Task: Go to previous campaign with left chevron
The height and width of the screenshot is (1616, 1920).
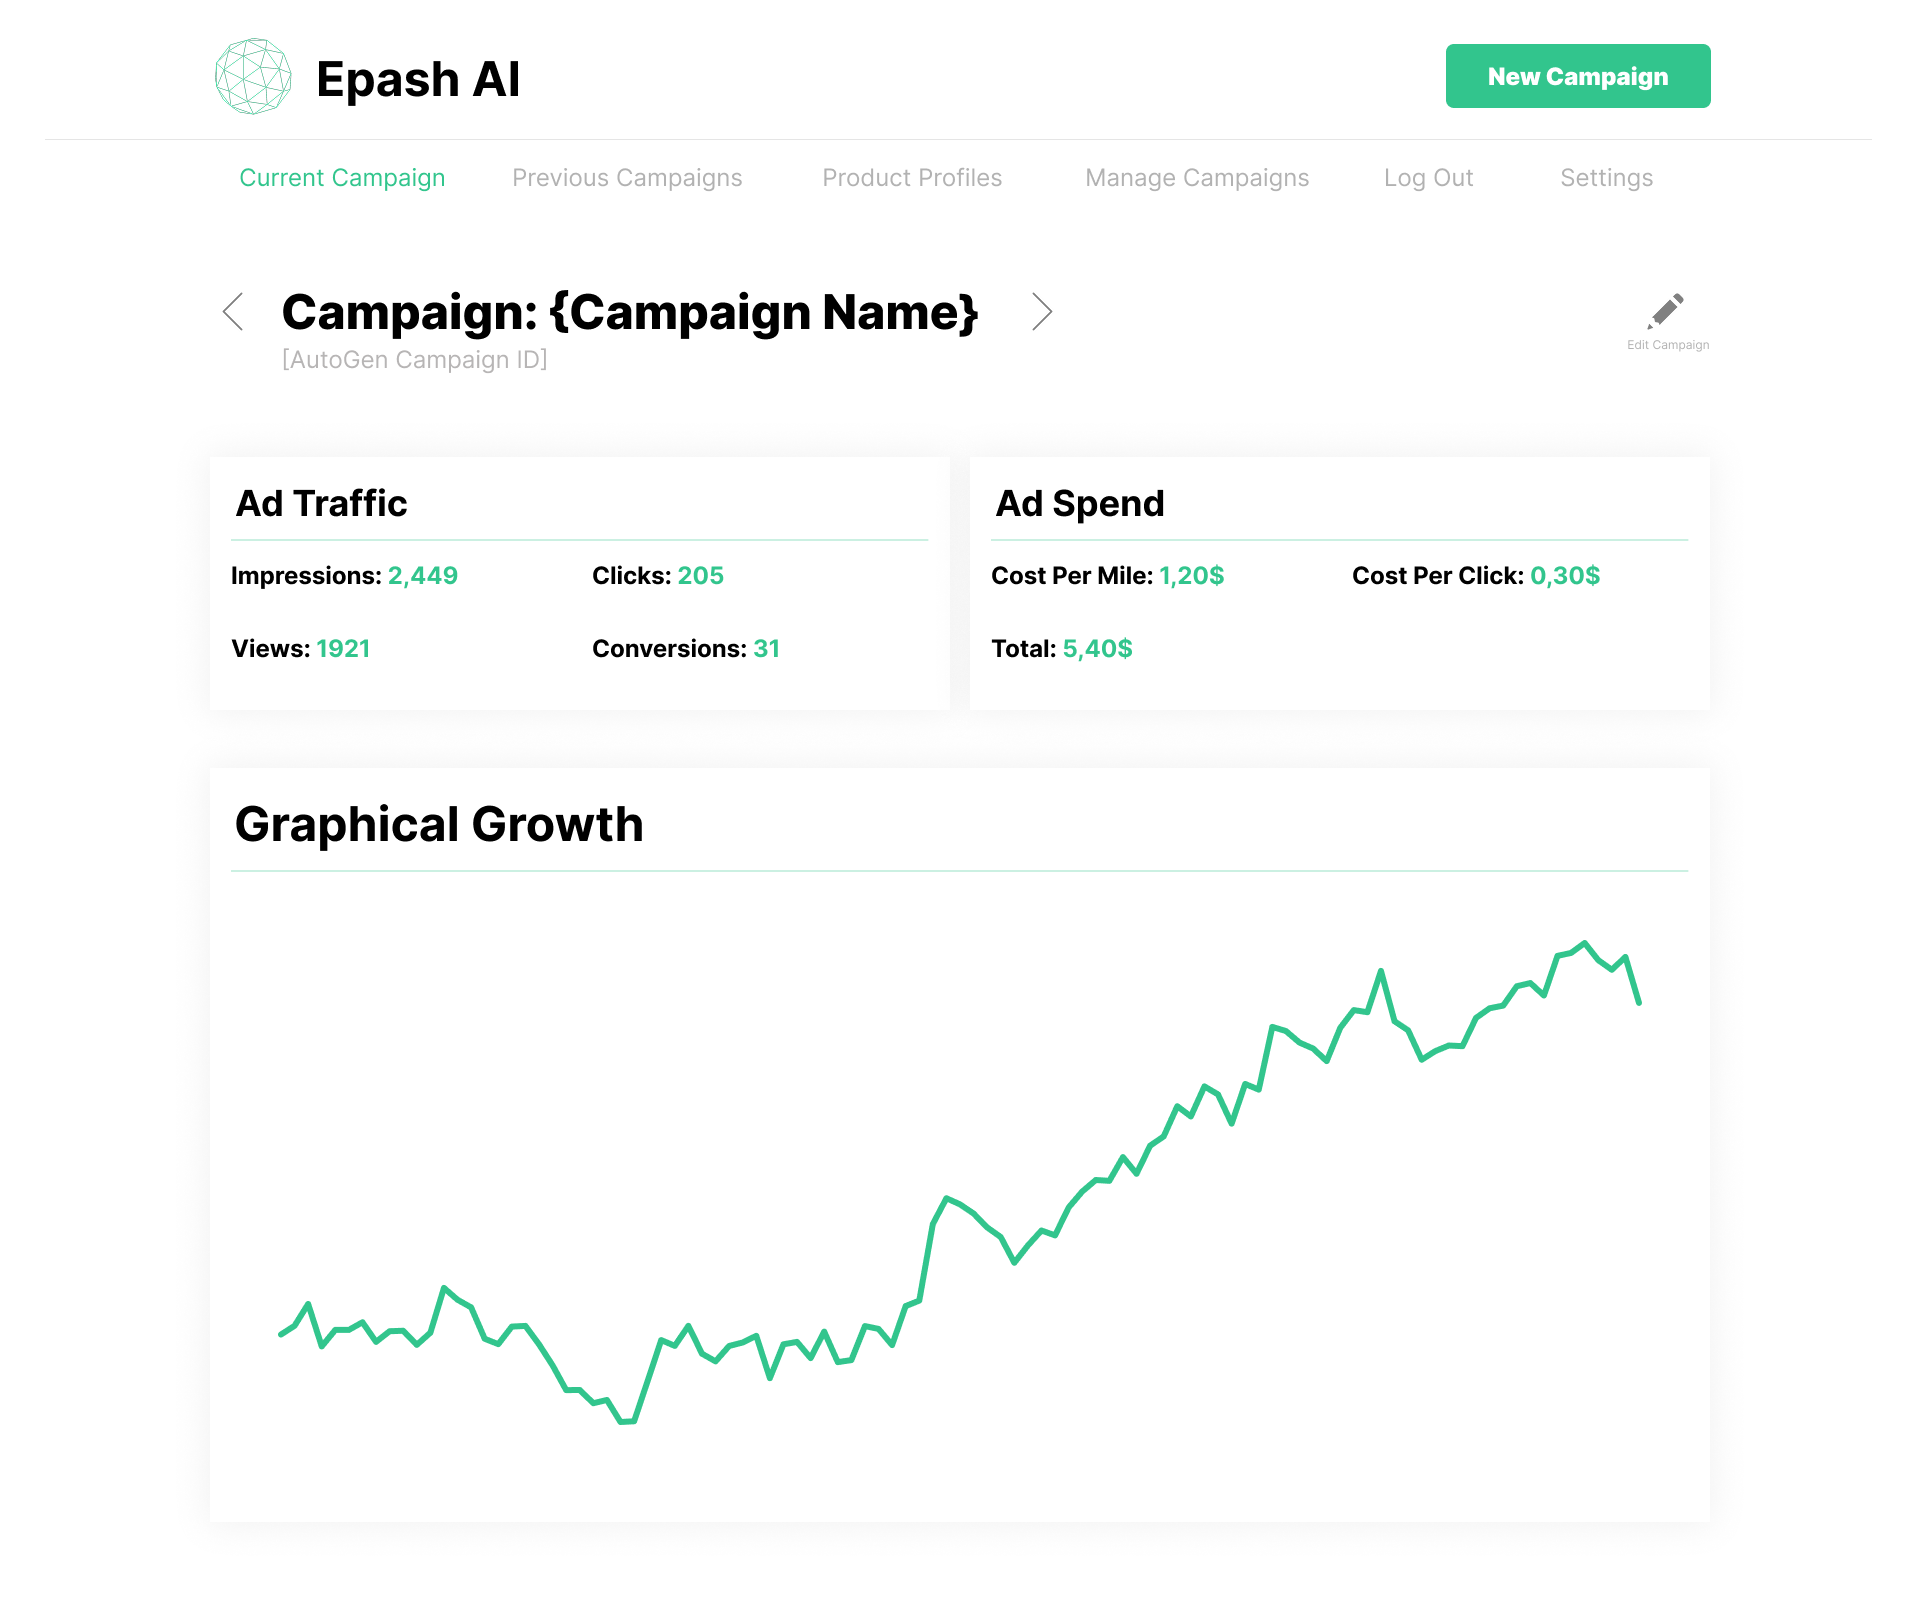Action: [232, 312]
